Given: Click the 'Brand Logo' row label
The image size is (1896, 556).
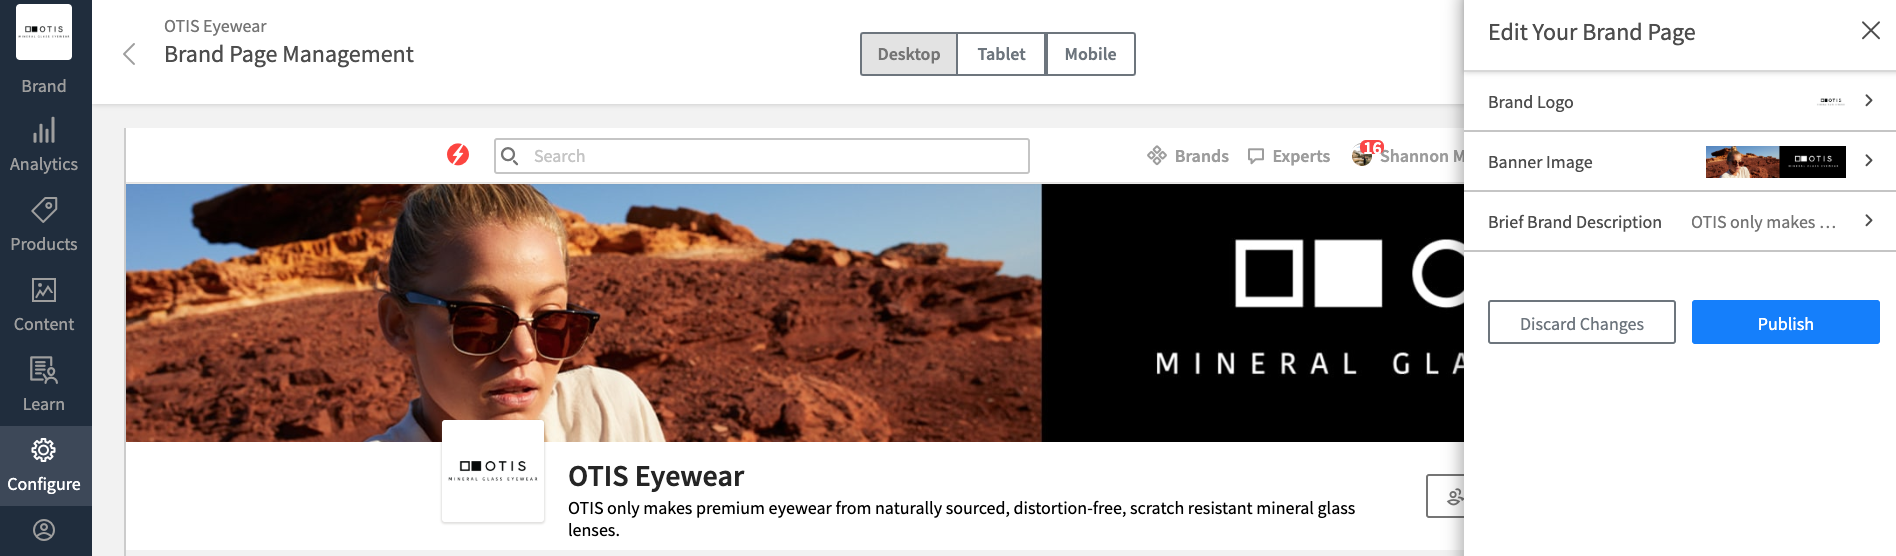Looking at the screenshot, I should point(1530,102).
